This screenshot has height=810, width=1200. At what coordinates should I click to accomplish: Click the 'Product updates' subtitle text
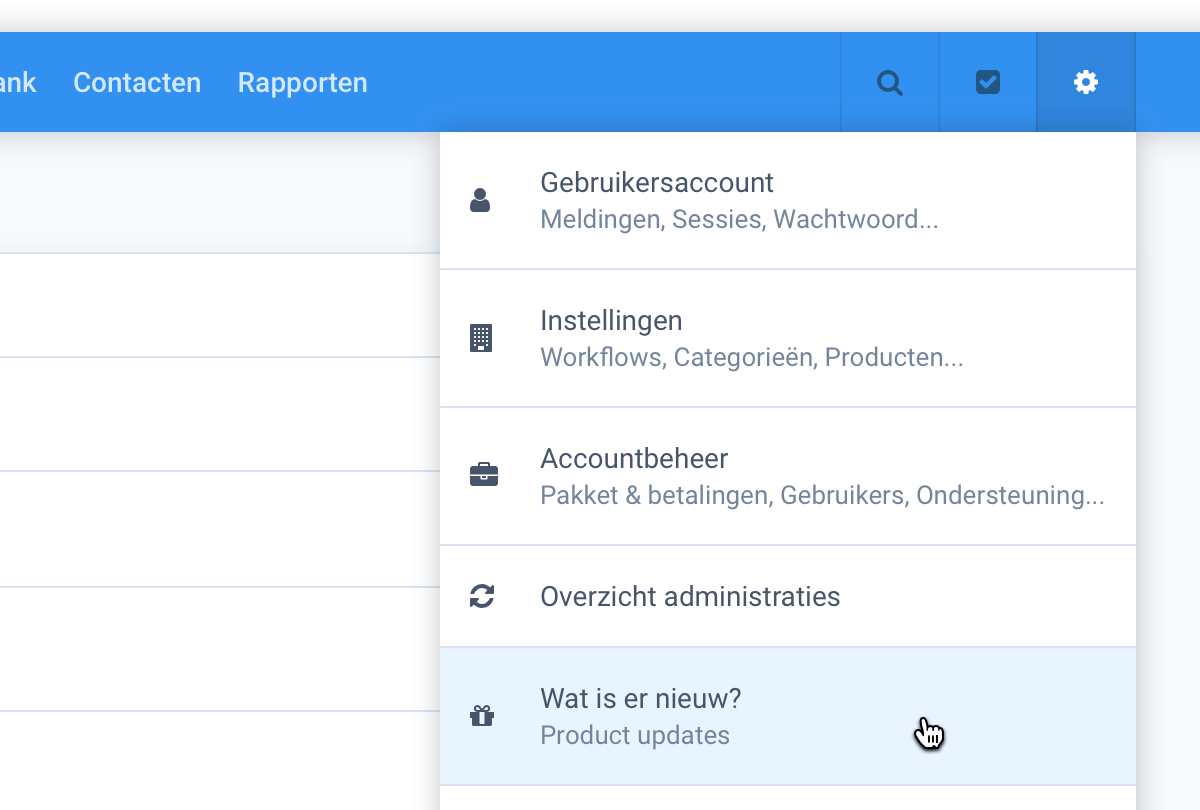point(635,735)
